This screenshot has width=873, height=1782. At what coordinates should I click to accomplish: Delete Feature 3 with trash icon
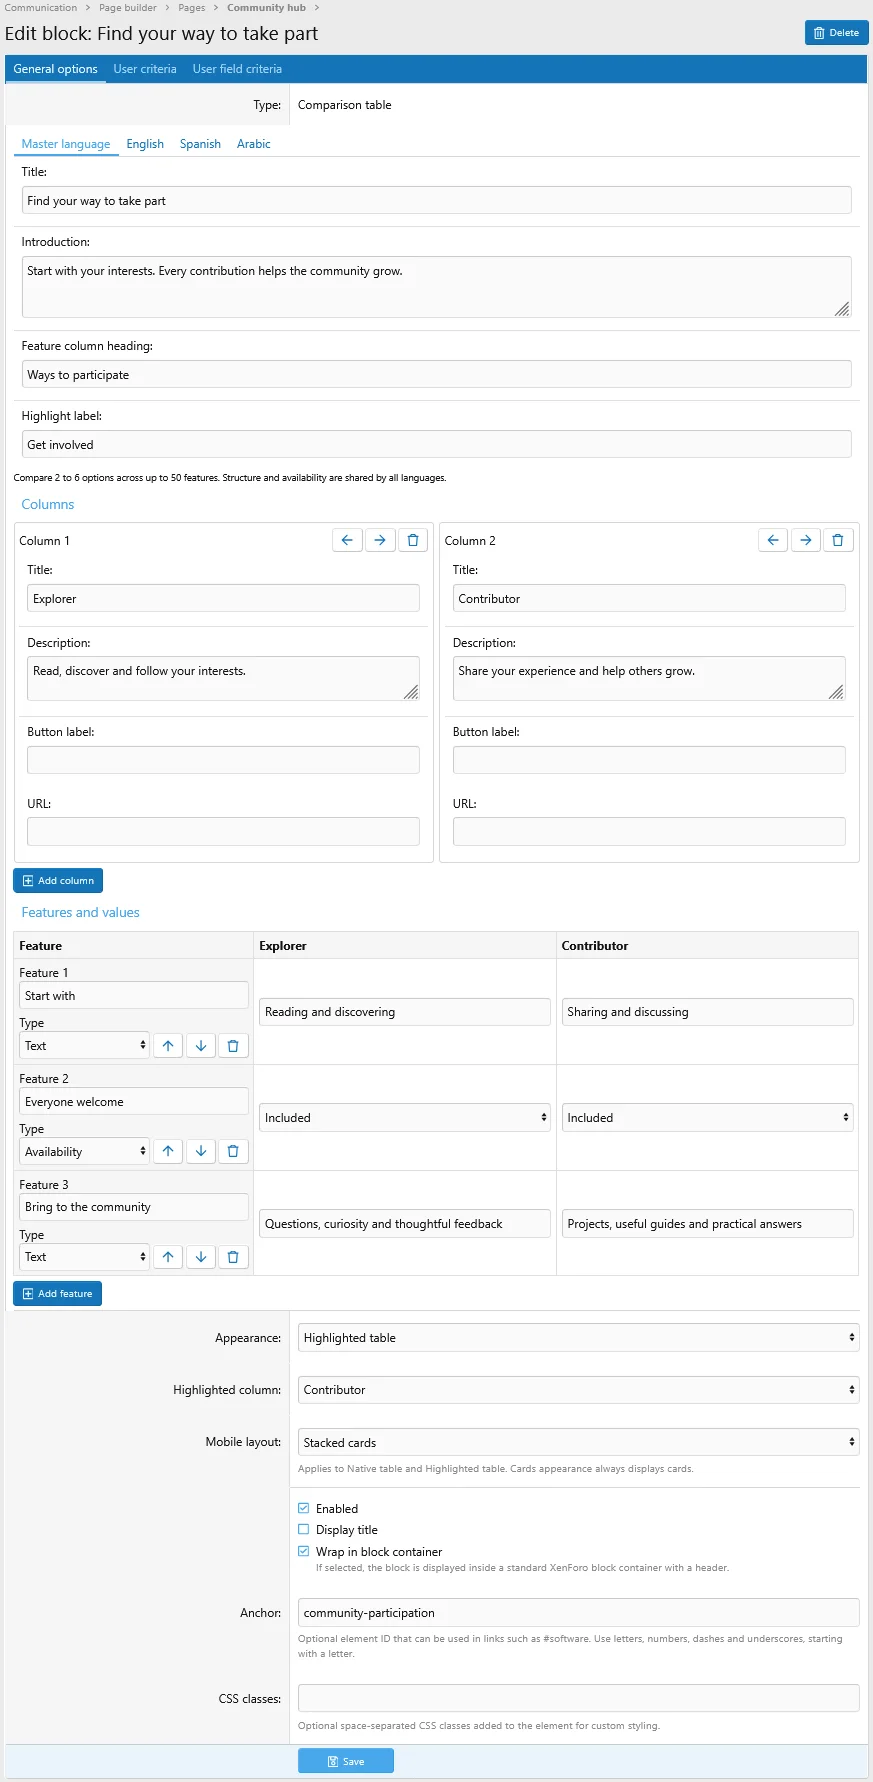pos(233,1257)
